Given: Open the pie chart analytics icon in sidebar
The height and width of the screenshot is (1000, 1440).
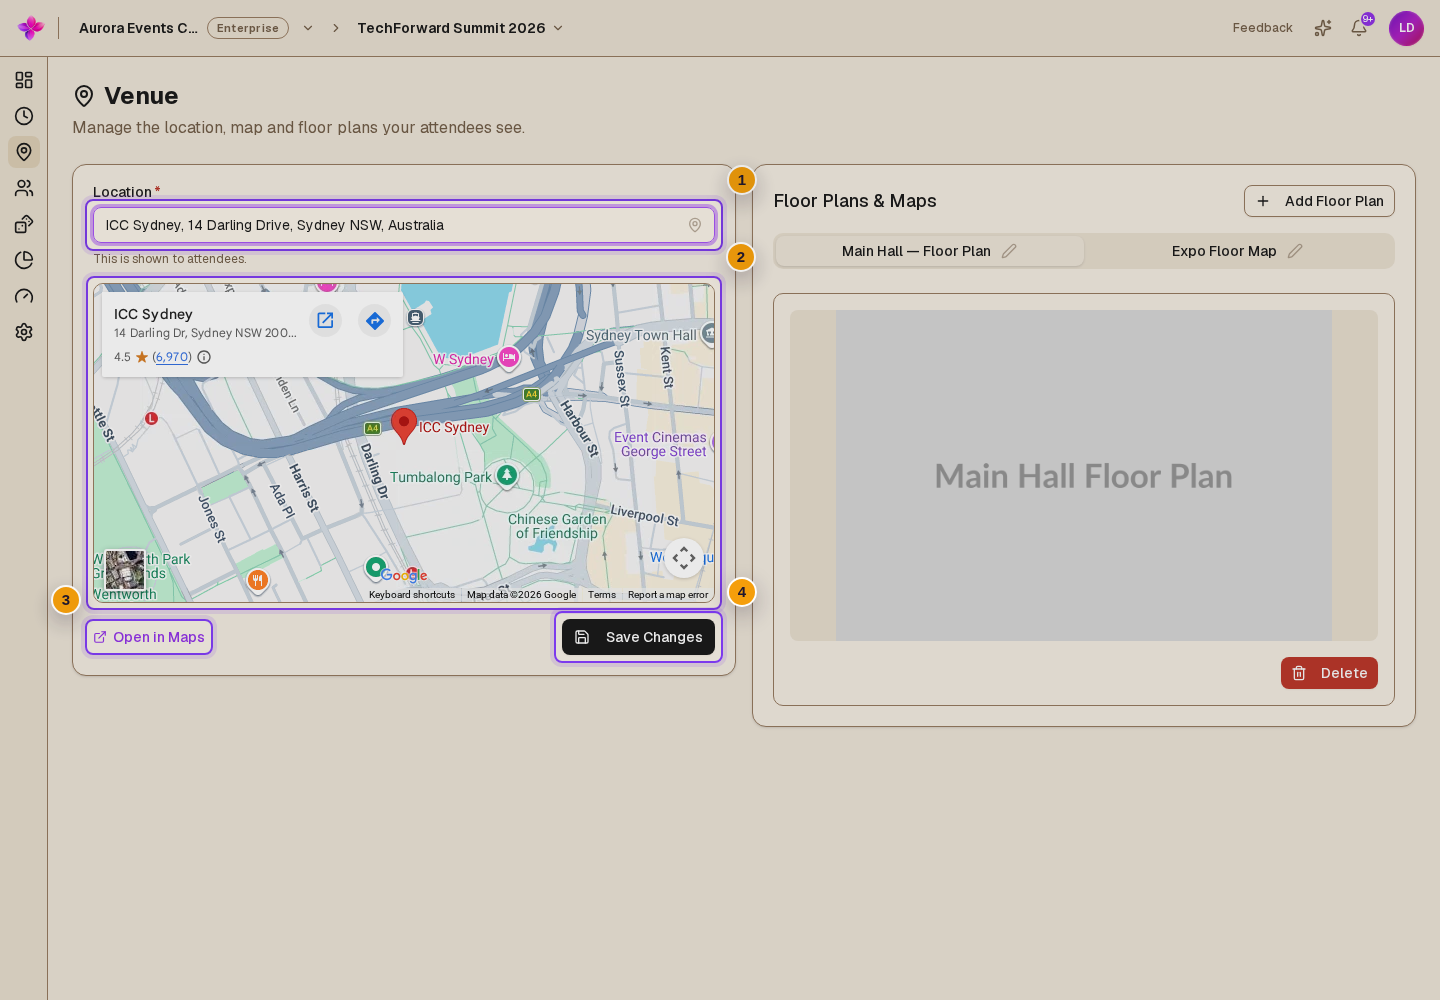Looking at the screenshot, I should tap(24, 260).
